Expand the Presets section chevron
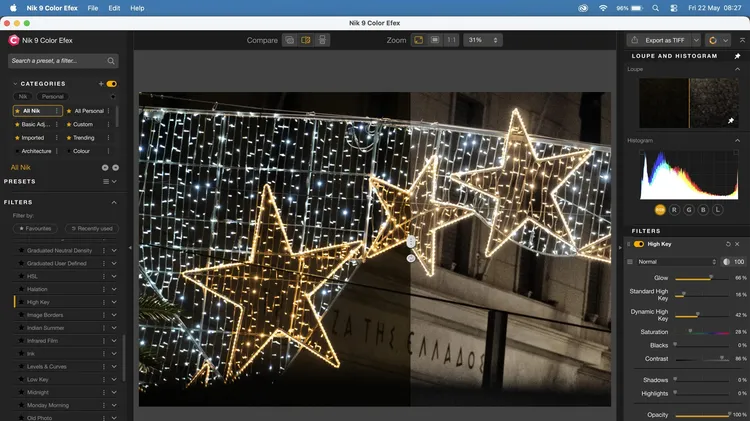Image resolution: width=750 pixels, height=421 pixels. [x=114, y=182]
